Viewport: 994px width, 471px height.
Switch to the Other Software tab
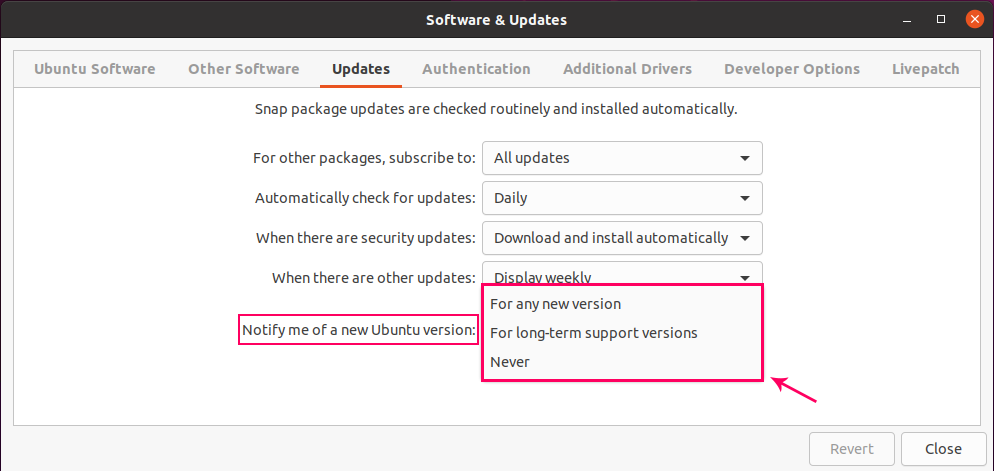click(x=243, y=69)
